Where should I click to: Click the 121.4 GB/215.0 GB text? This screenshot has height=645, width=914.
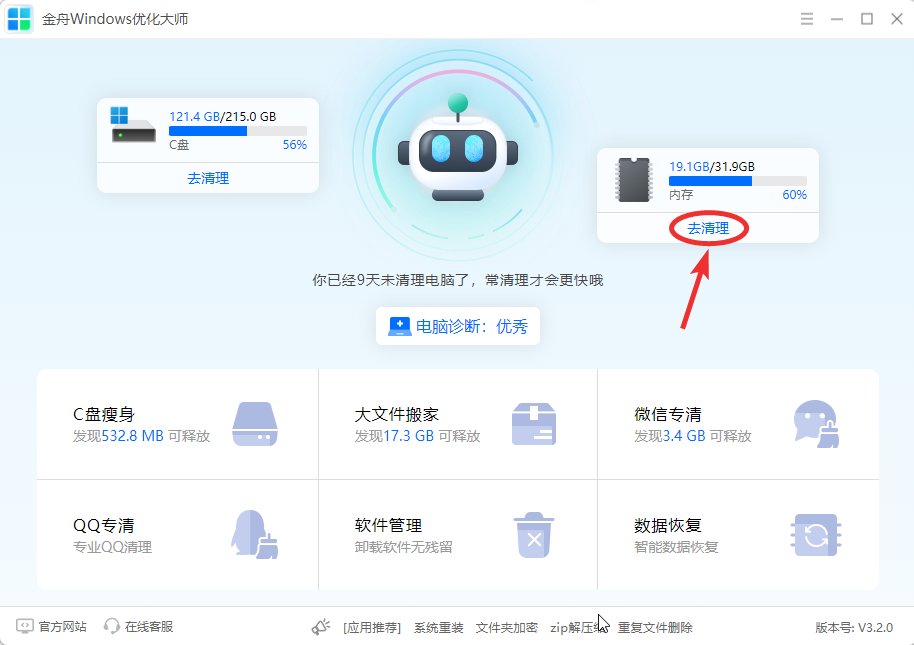pos(223,117)
